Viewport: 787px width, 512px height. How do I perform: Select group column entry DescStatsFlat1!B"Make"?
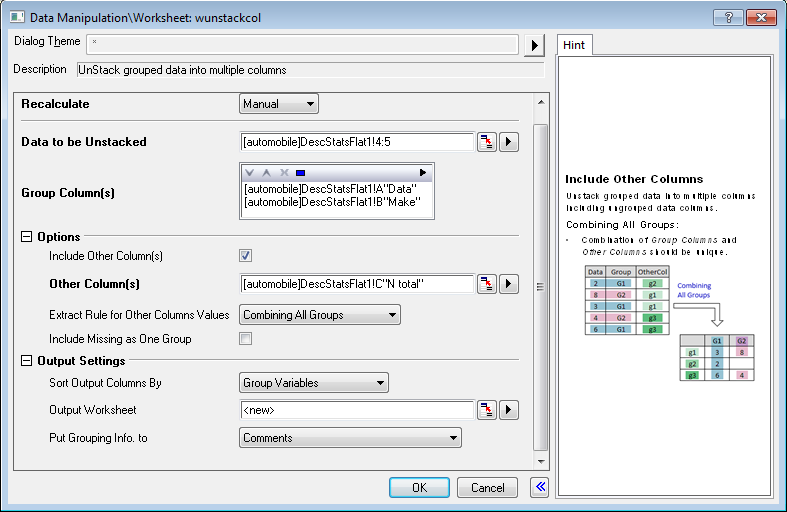[x=332, y=202]
